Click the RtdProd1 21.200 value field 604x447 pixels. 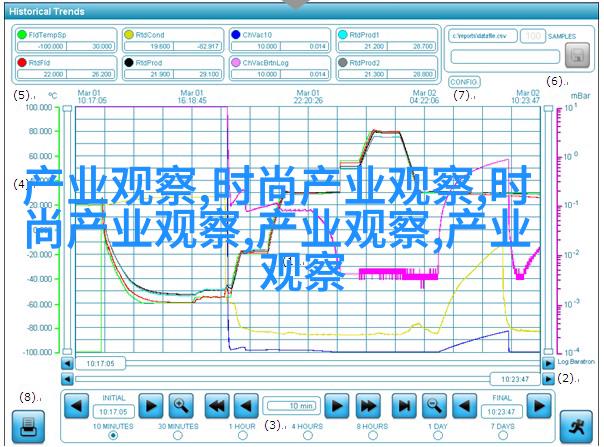point(363,46)
